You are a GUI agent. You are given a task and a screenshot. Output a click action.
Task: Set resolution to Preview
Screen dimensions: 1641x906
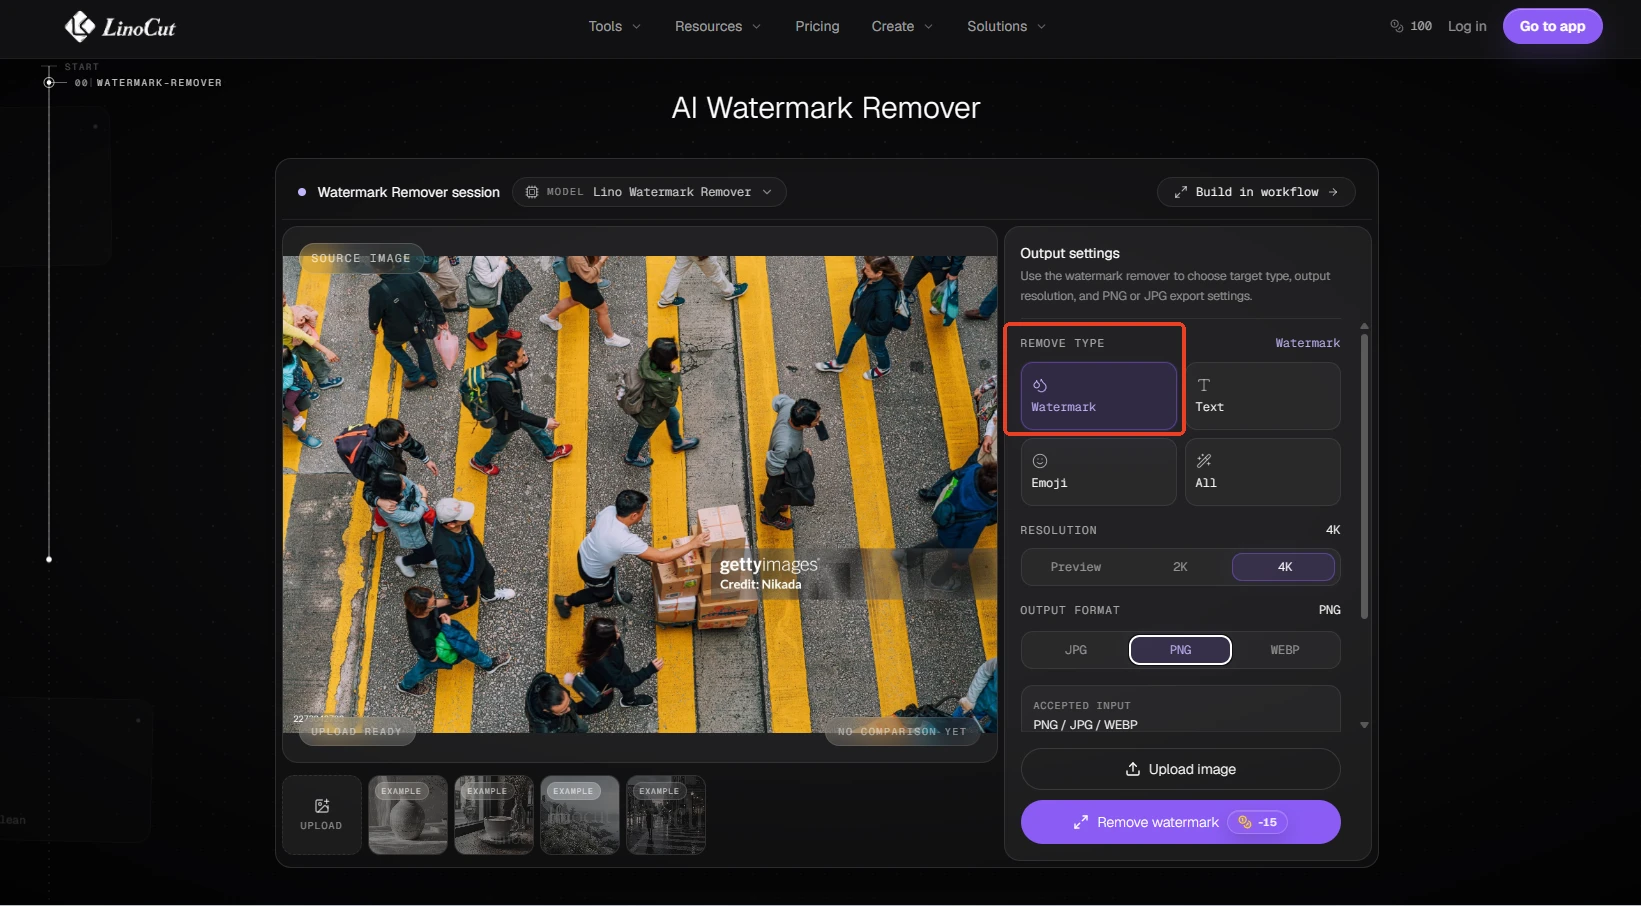click(1076, 567)
